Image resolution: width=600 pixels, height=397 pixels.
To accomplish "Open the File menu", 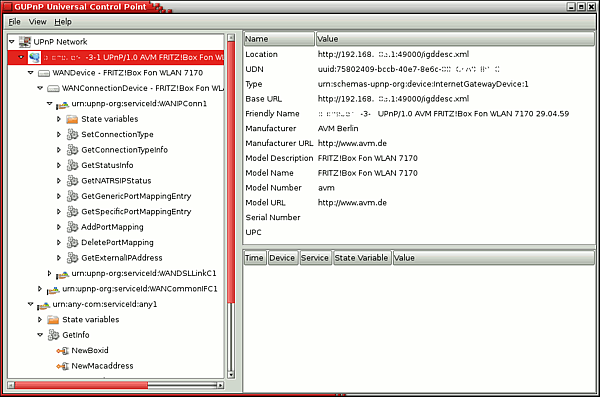I will pos(15,22).
